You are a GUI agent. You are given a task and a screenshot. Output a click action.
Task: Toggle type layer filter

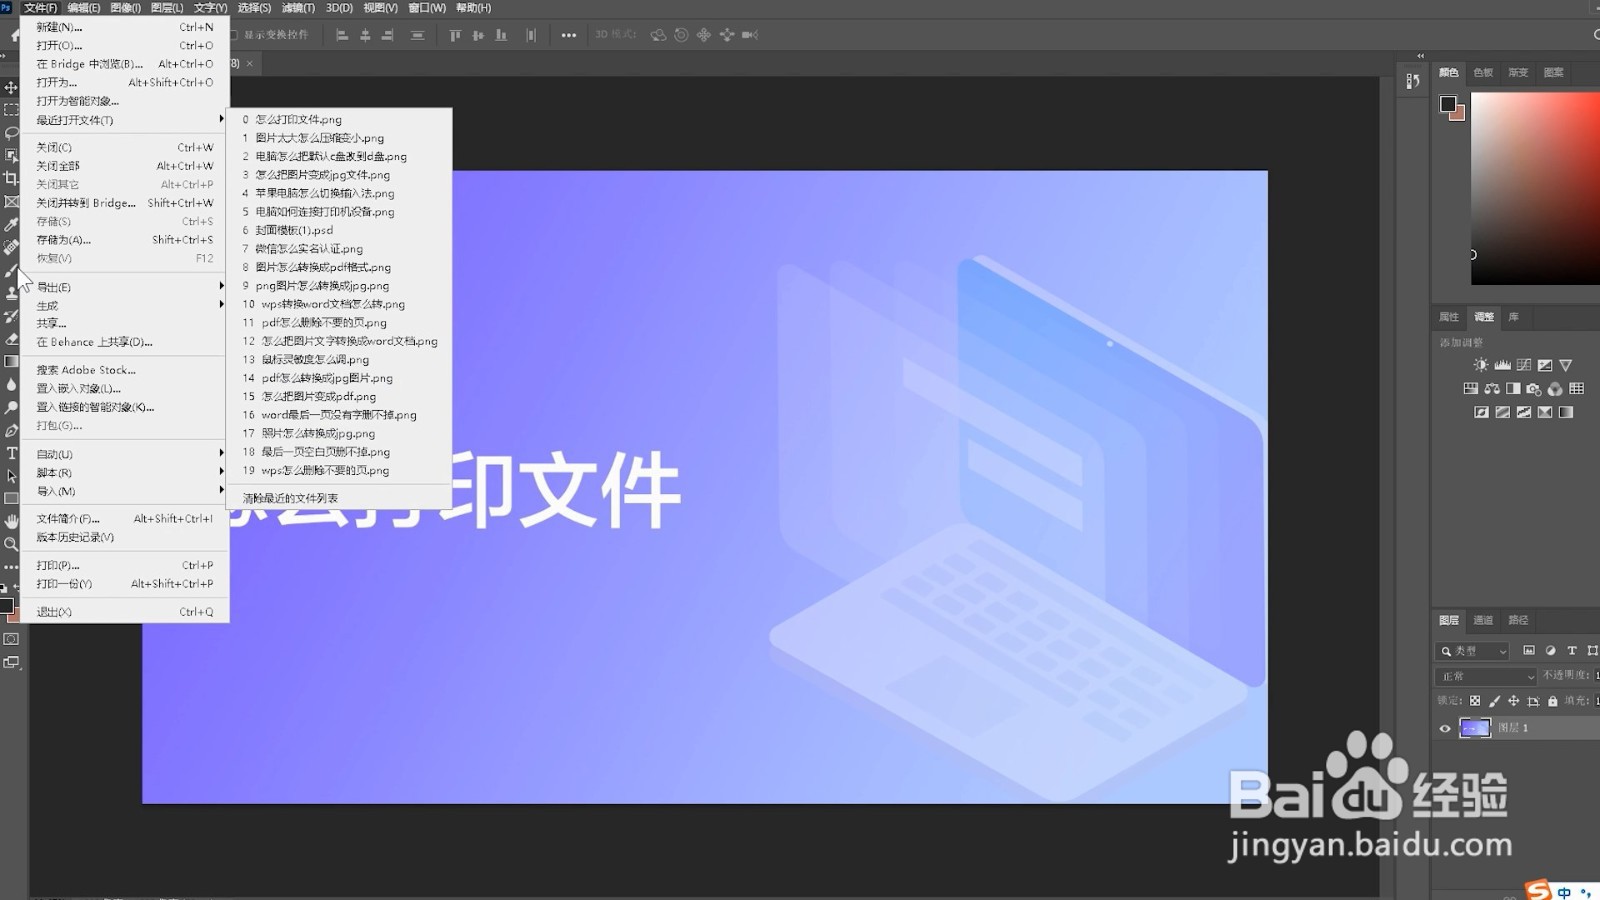coord(1572,651)
